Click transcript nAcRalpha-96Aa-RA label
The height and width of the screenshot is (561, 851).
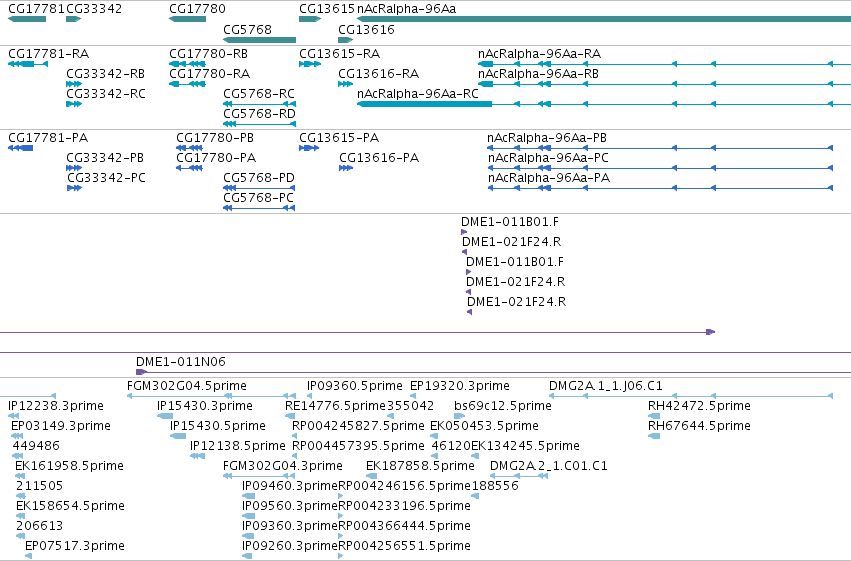[539, 54]
